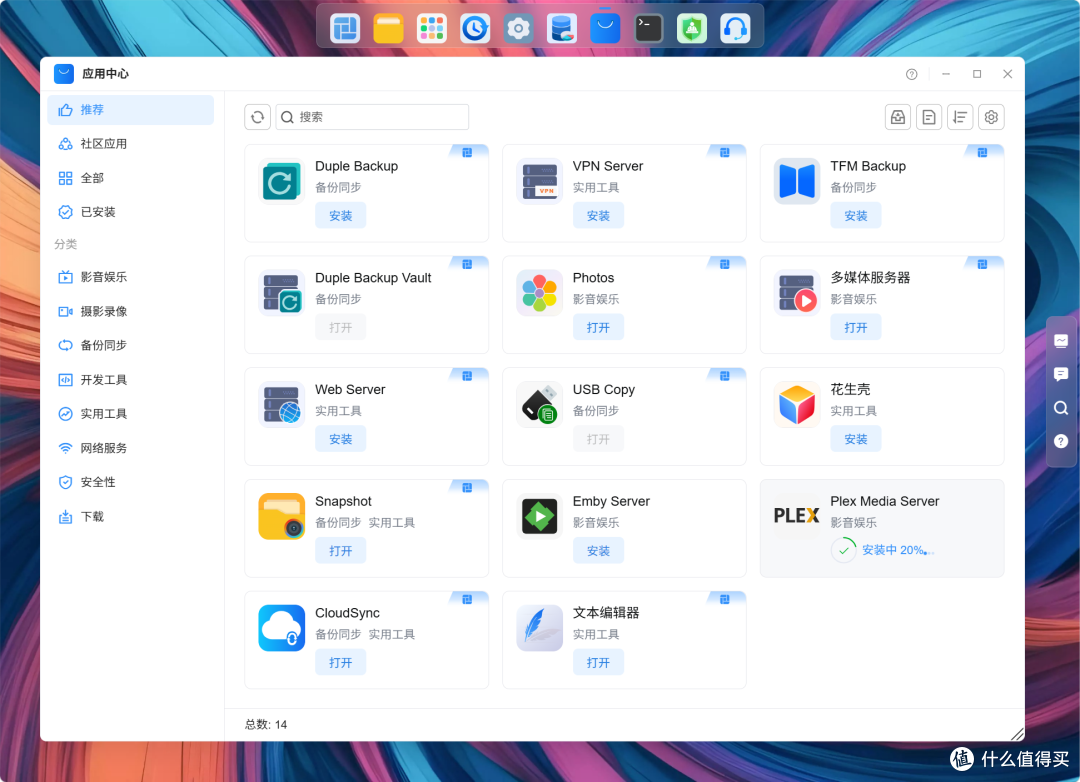Image resolution: width=1080 pixels, height=782 pixels.
Task: Open the CloudSync app button
Action: (340, 662)
